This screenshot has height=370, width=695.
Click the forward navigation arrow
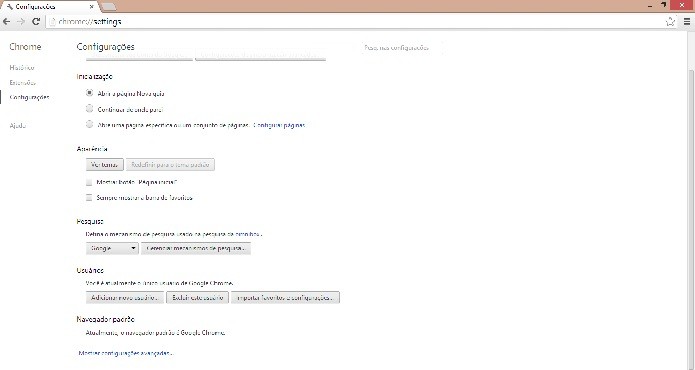pos(20,21)
